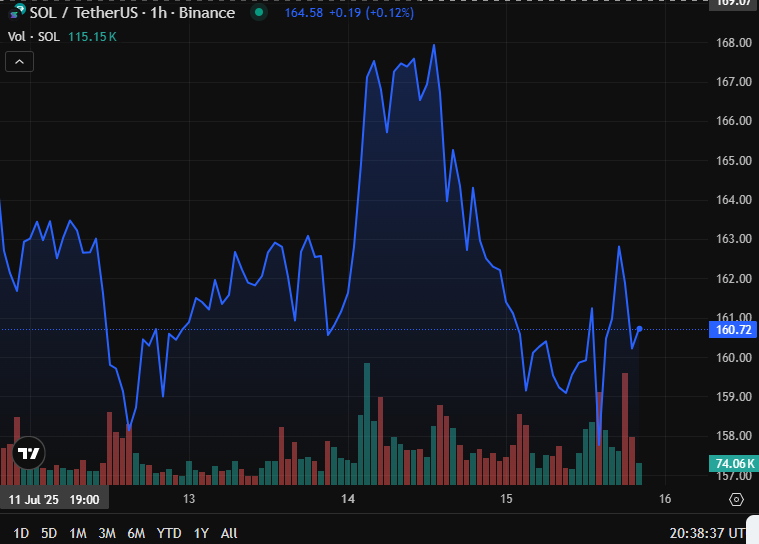
Task: Select the 1M time range
Action: [77, 533]
